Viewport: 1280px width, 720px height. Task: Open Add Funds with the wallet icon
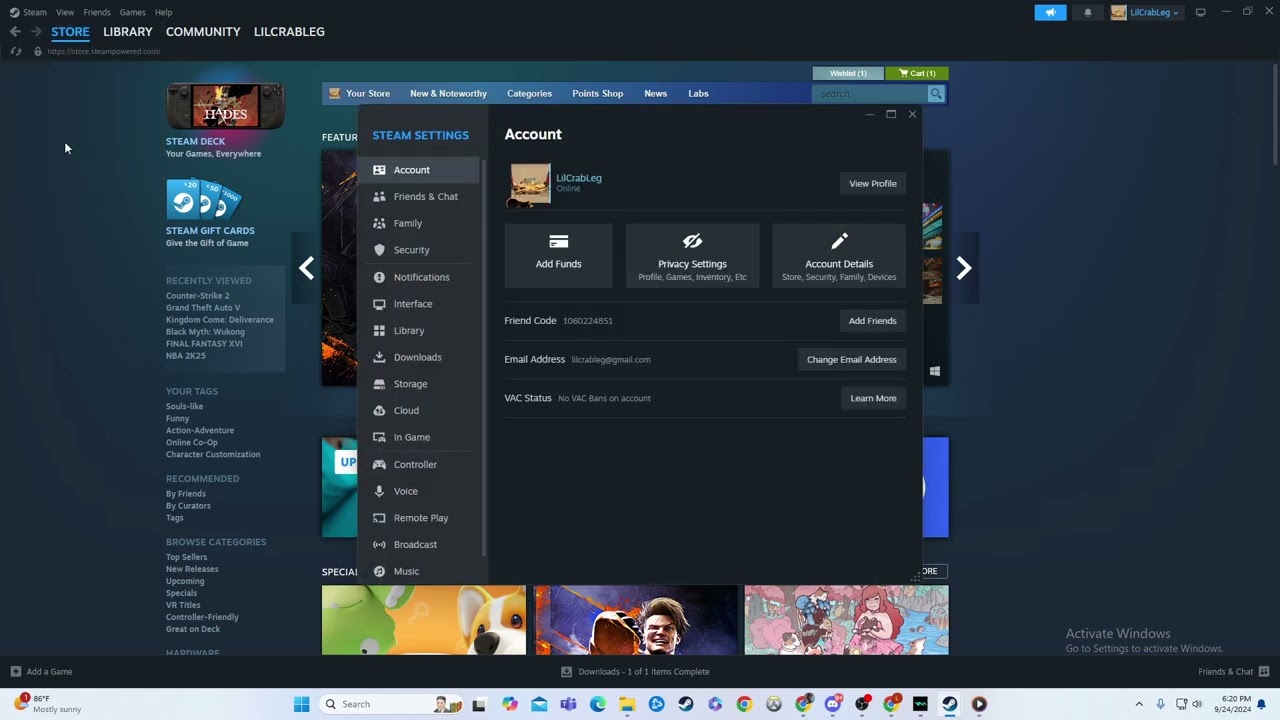coord(558,253)
